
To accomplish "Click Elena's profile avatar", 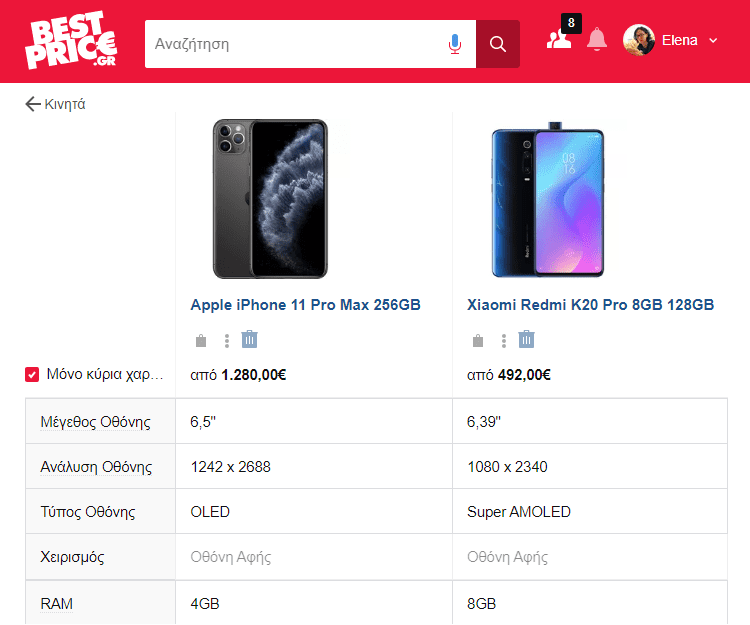I will pos(639,40).
